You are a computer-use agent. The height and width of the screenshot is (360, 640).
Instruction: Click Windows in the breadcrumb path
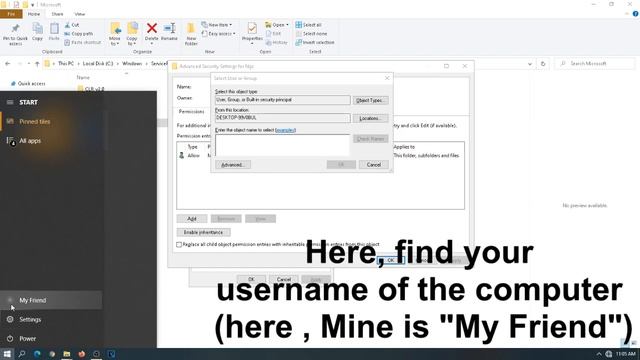point(132,64)
